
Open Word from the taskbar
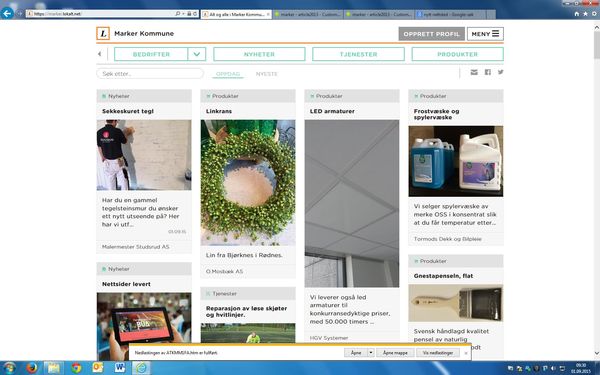pyautogui.click(x=120, y=368)
